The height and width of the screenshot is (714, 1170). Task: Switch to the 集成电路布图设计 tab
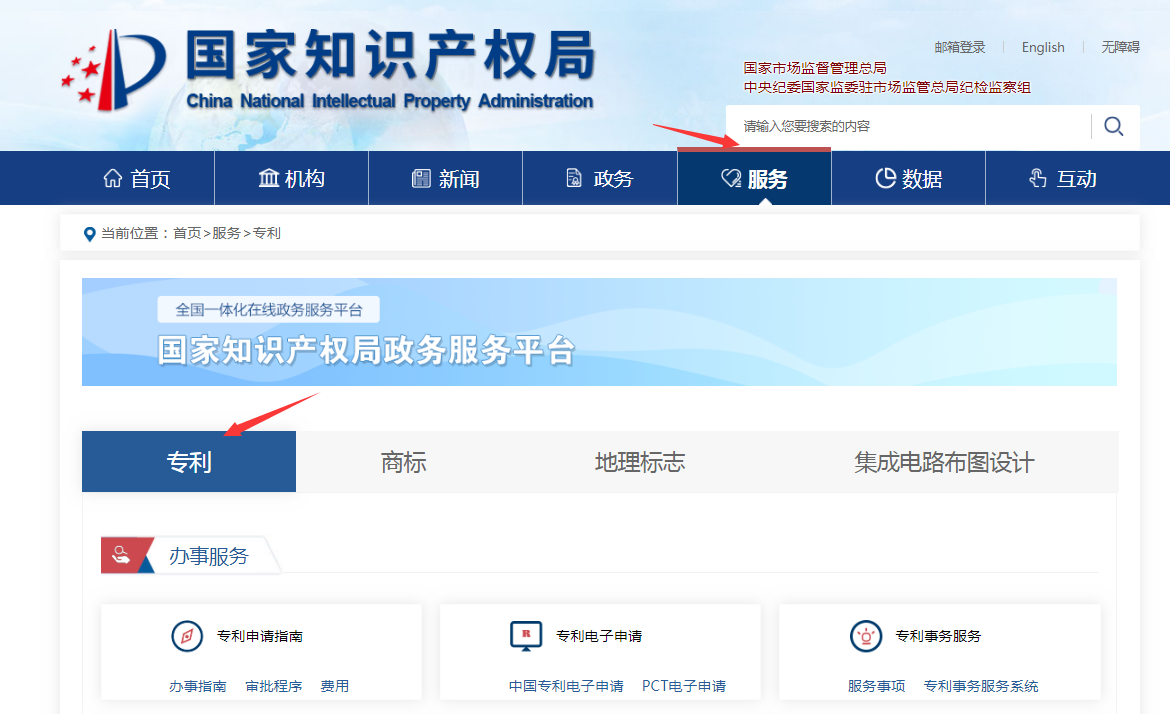click(x=944, y=462)
